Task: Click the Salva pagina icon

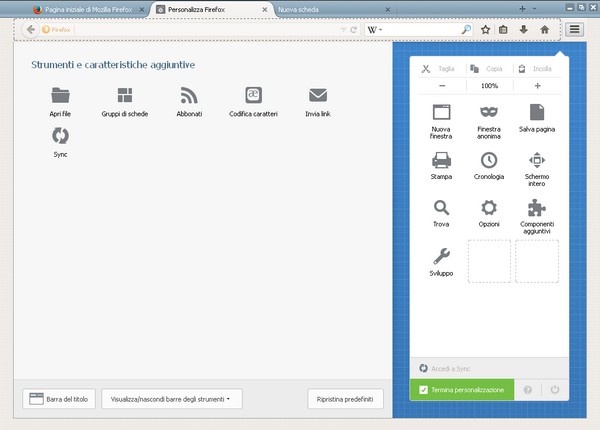Action: click(x=537, y=112)
